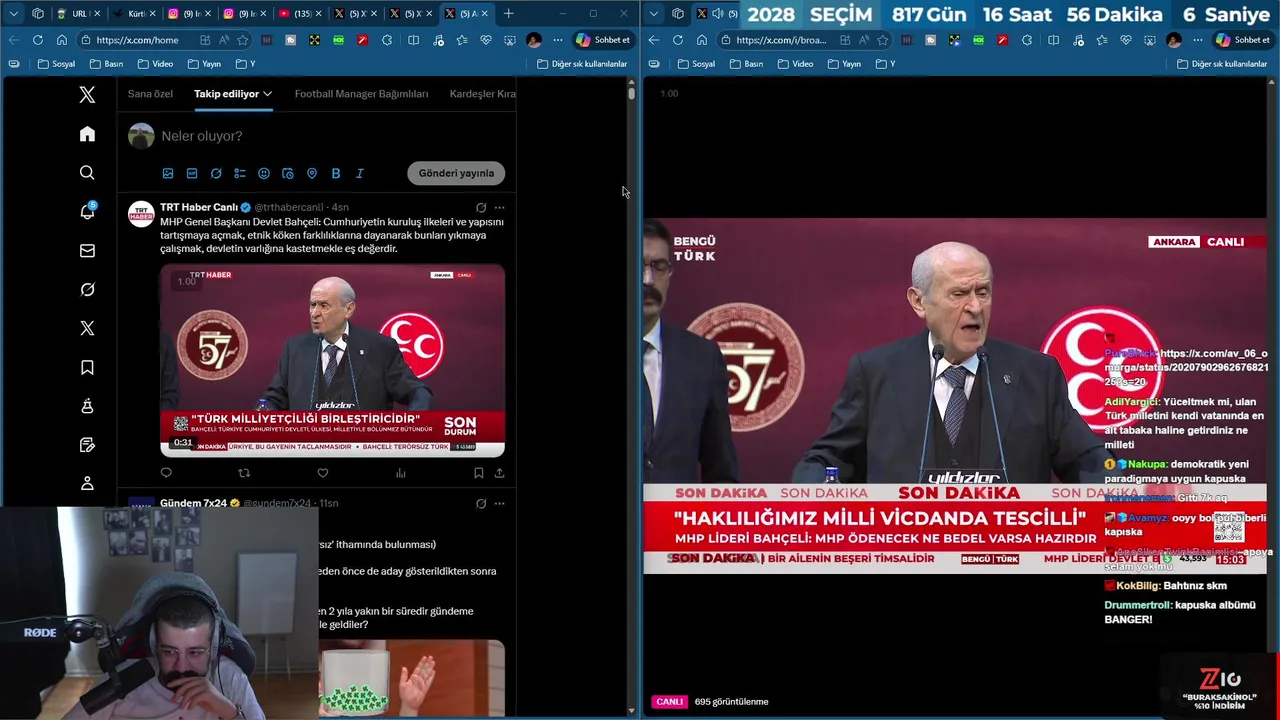Image resolution: width=1280 pixels, height=720 pixels.
Task: Open Video bookmarks folder in right browser
Action: 795,64
